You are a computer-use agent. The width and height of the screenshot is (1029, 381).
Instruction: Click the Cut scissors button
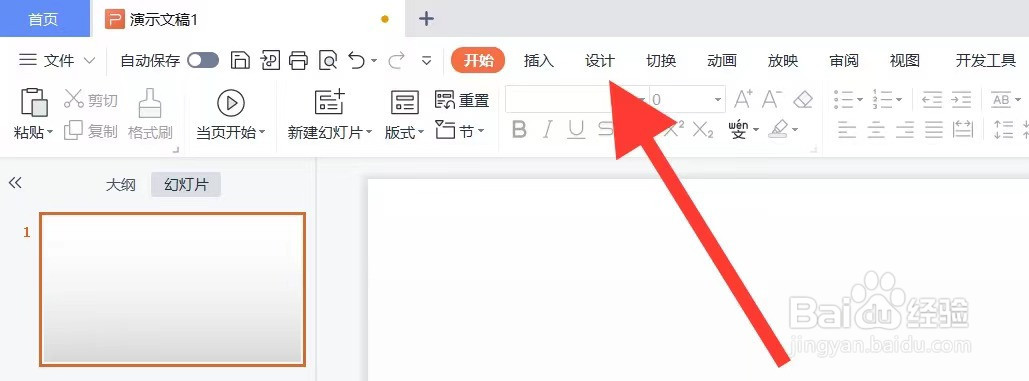tap(91, 100)
